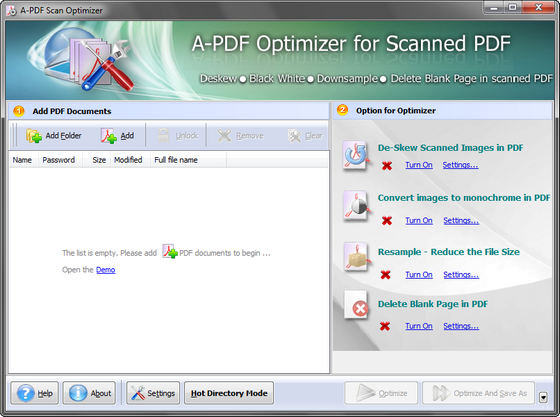Image resolution: width=560 pixels, height=417 pixels.
Task: Open the dropdown arrow beside Optimize And Save As
Action: [543, 397]
